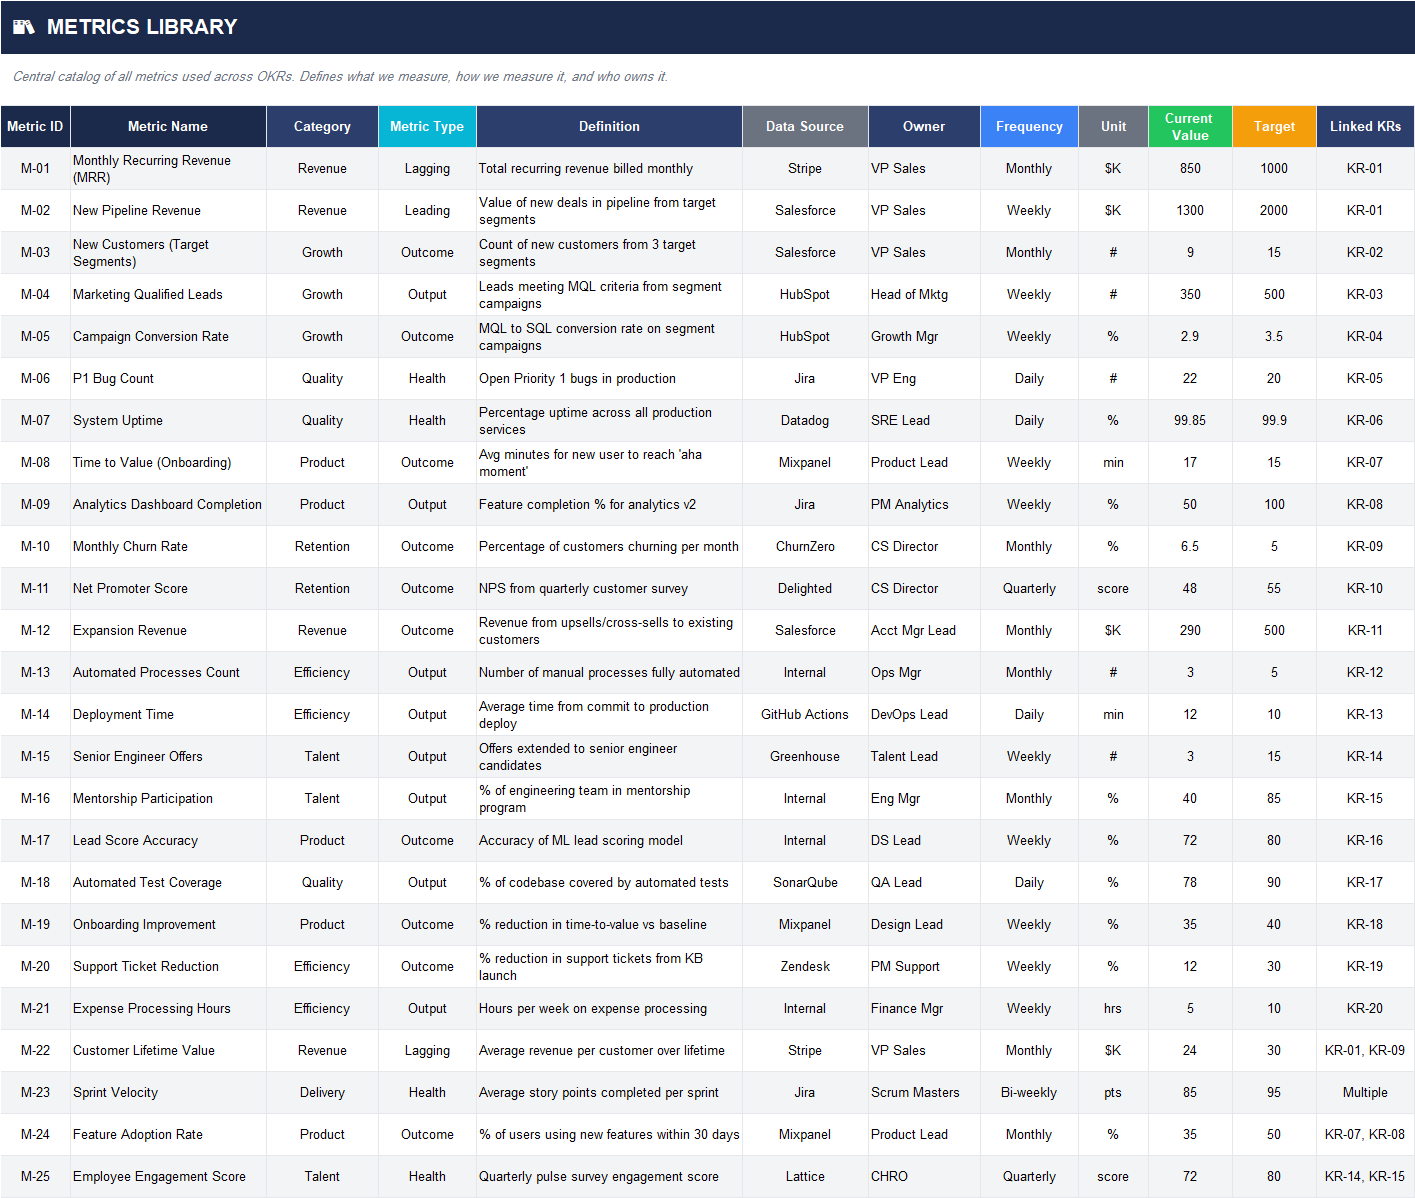Click the ChurnZero data source cell

(x=805, y=546)
